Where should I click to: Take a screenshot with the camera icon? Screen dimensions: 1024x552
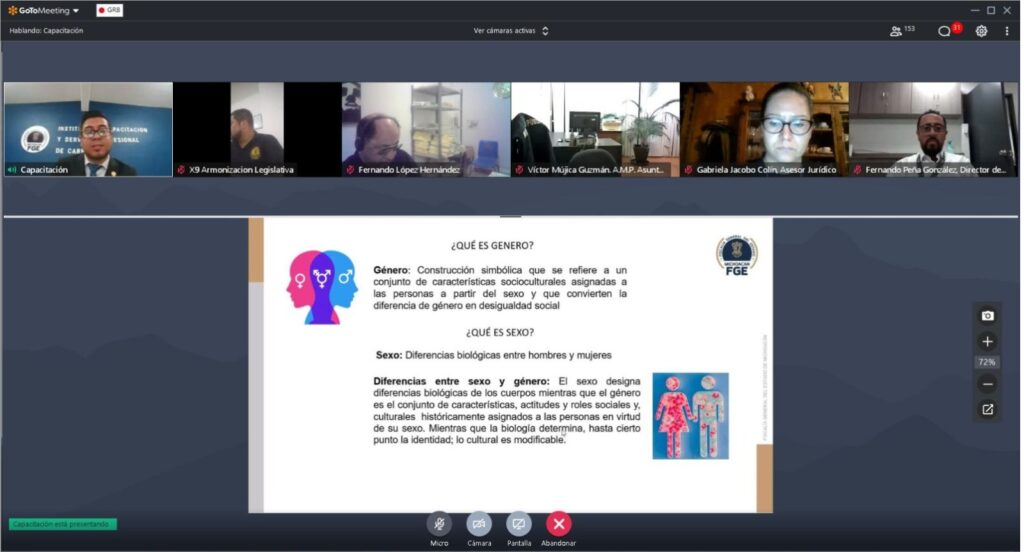[x=987, y=316]
